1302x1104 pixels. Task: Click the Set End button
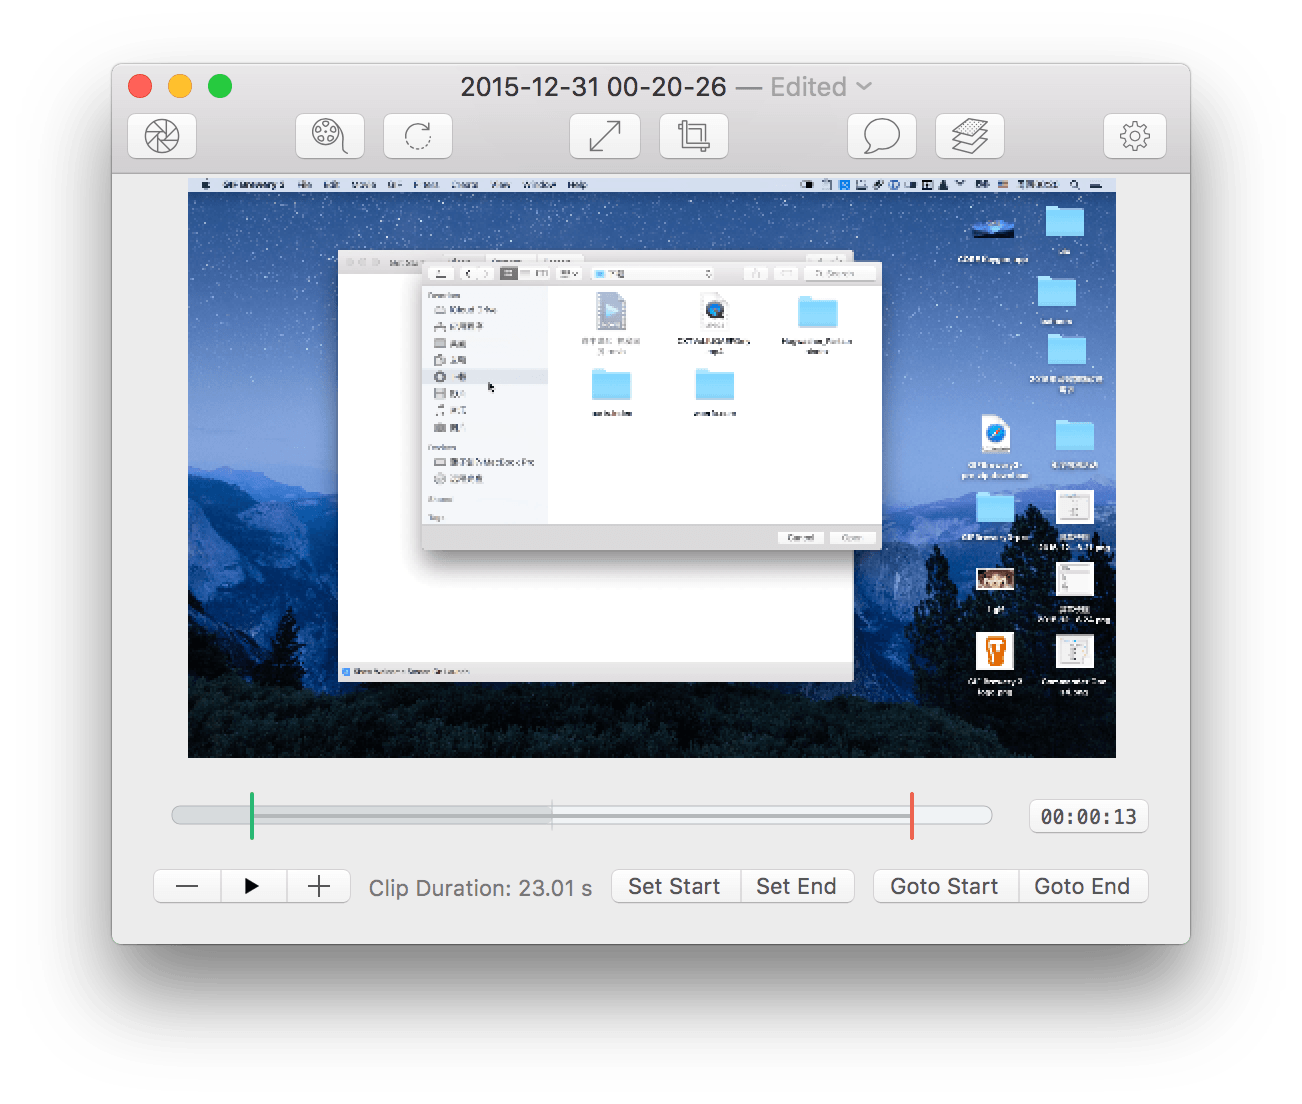(x=796, y=886)
